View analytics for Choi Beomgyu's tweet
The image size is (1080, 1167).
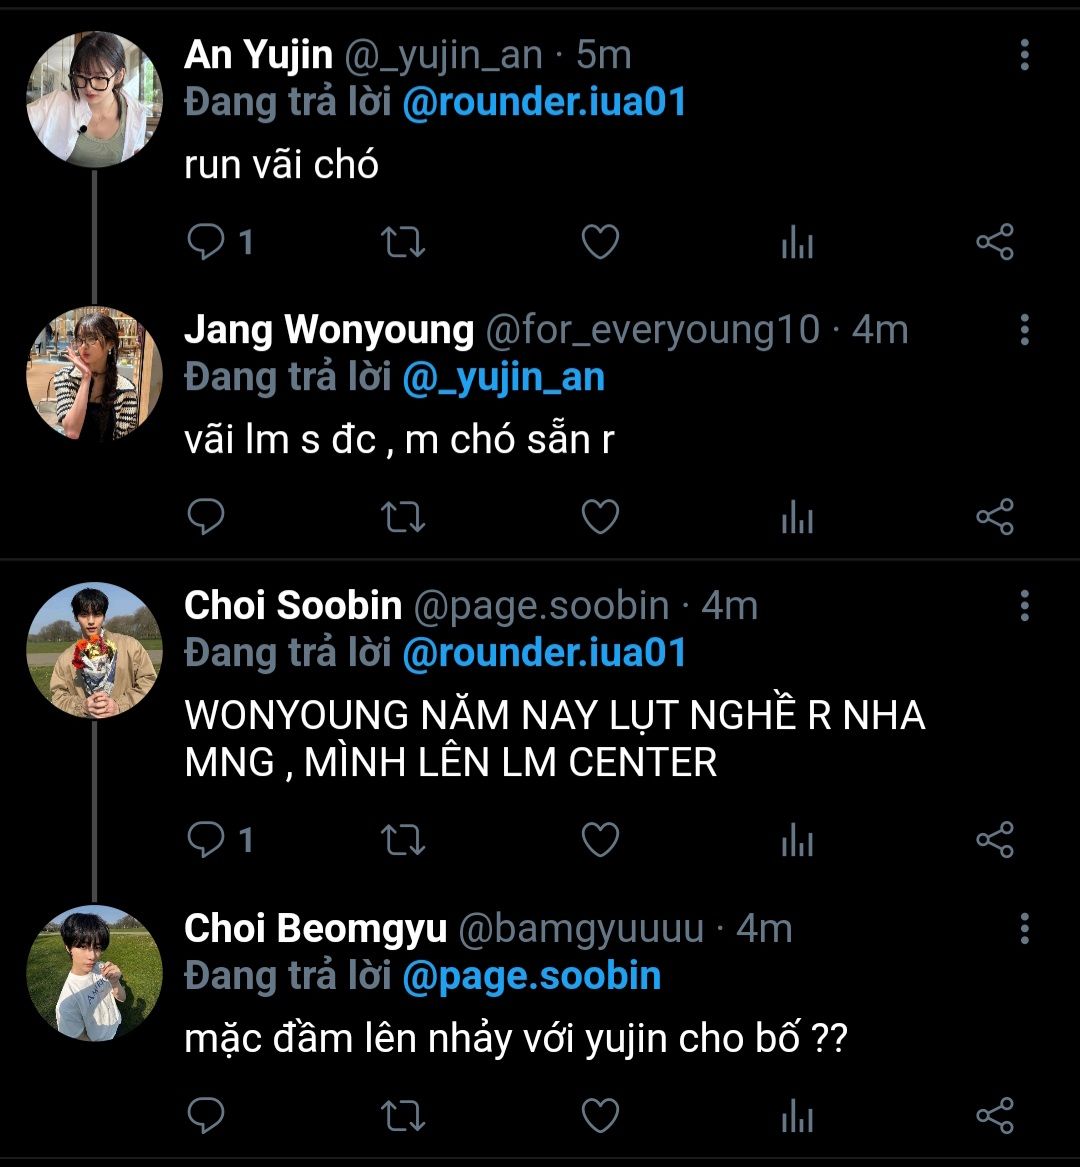(797, 1116)
